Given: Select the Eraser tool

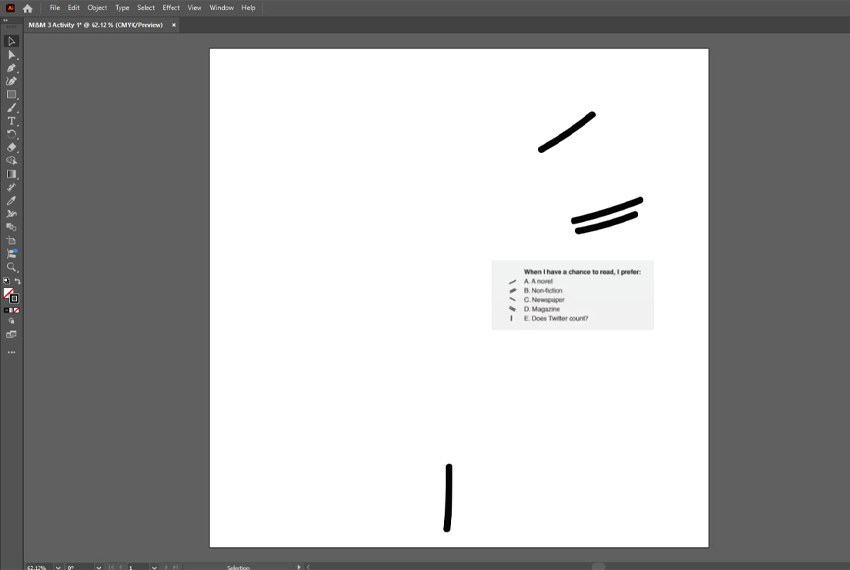Looking at the screenshot, I should [12, 147].
